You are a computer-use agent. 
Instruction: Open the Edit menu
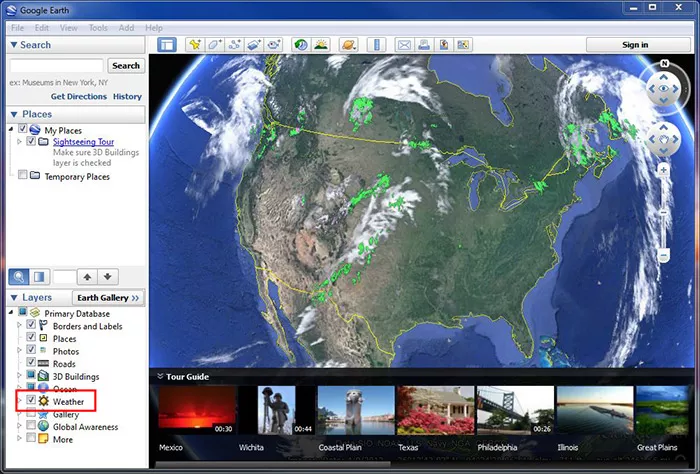42,28
